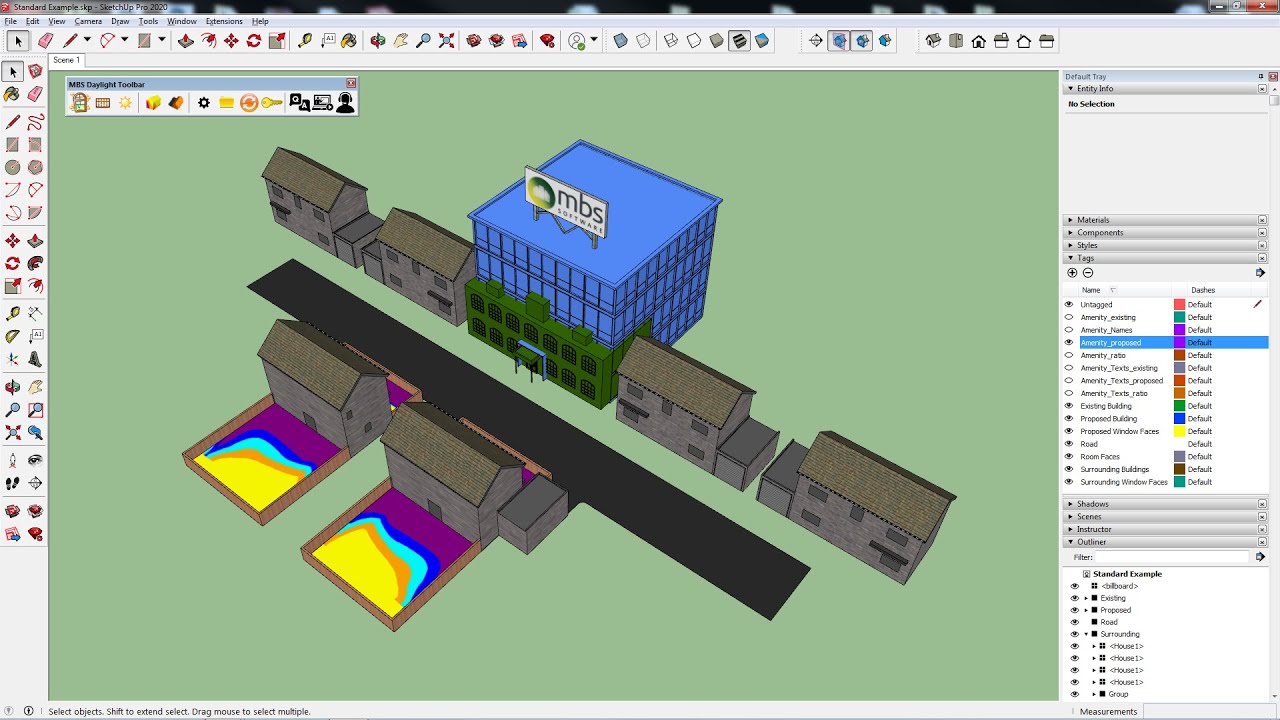Click Proposed Window Faces yellow swatch

pos(1179,431)
